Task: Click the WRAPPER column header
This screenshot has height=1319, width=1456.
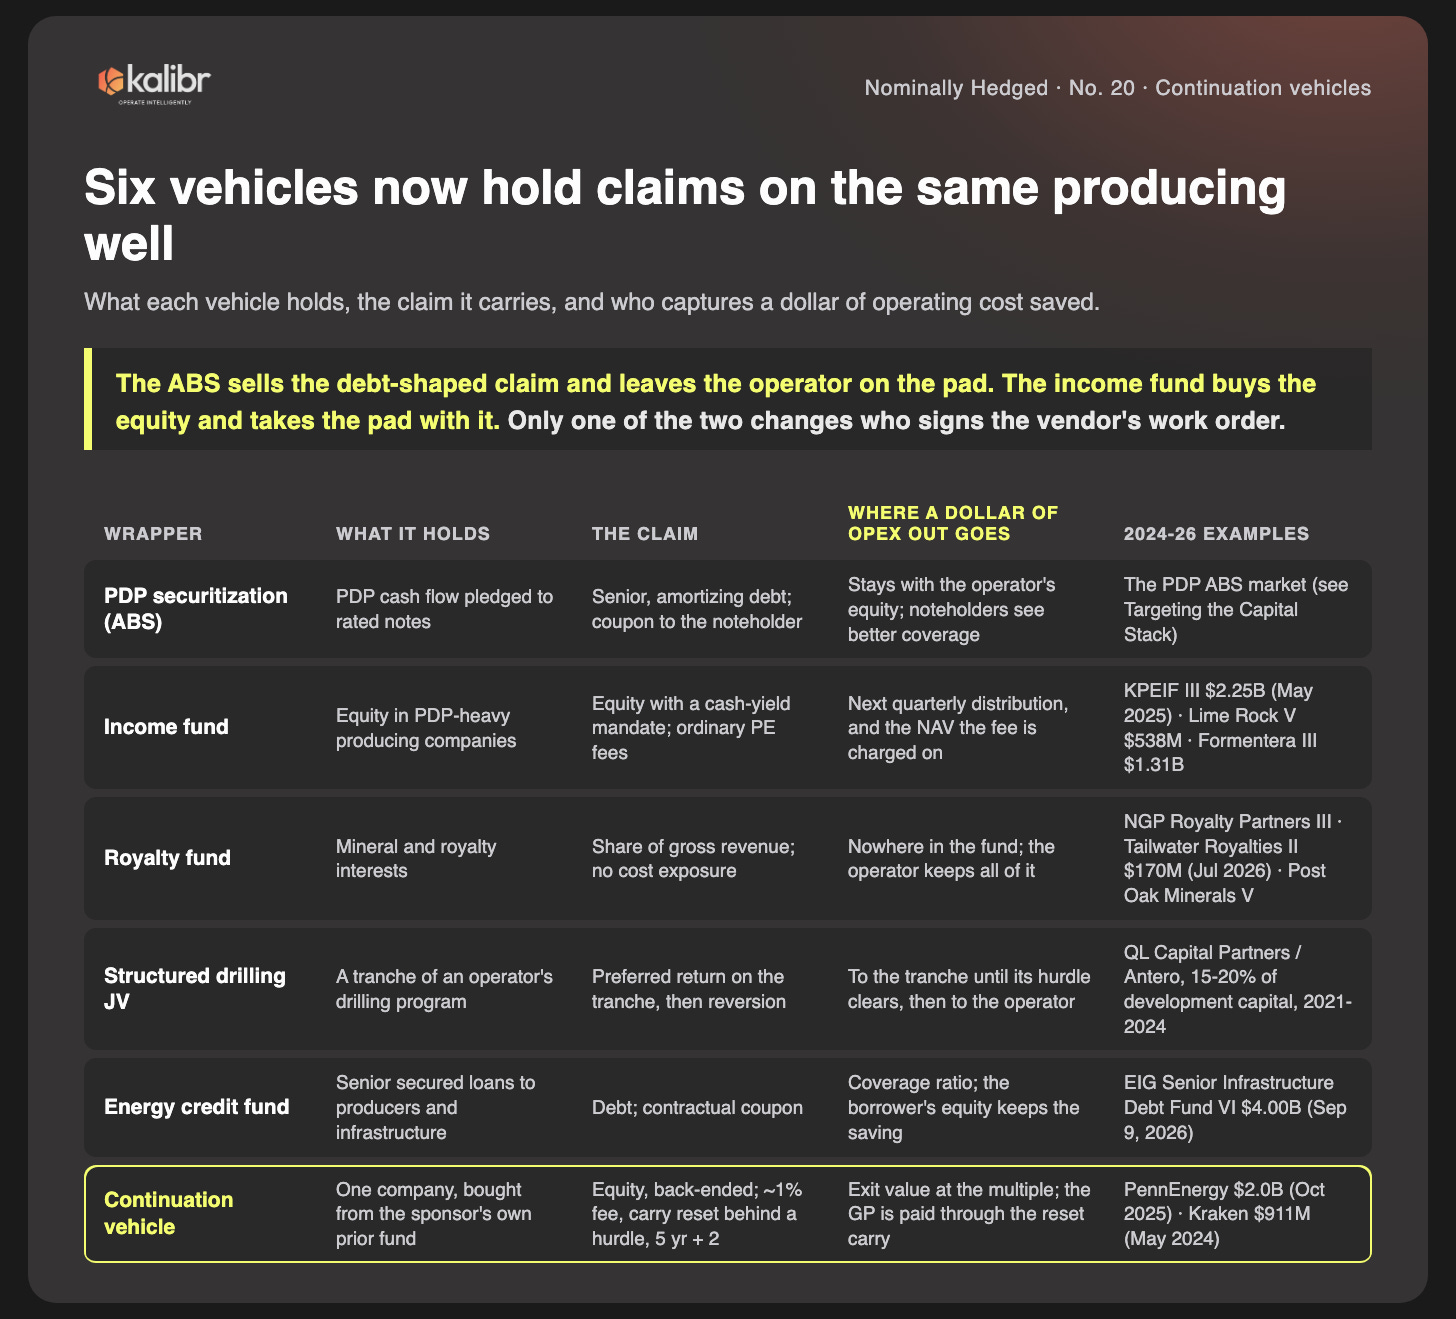Action: (x=153, y=534)
